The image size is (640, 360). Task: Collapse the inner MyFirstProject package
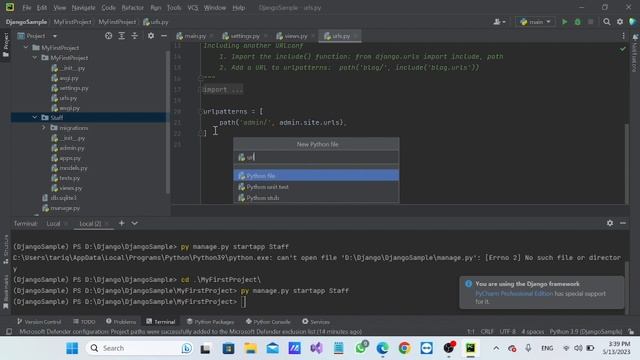[x=35, y=58]
